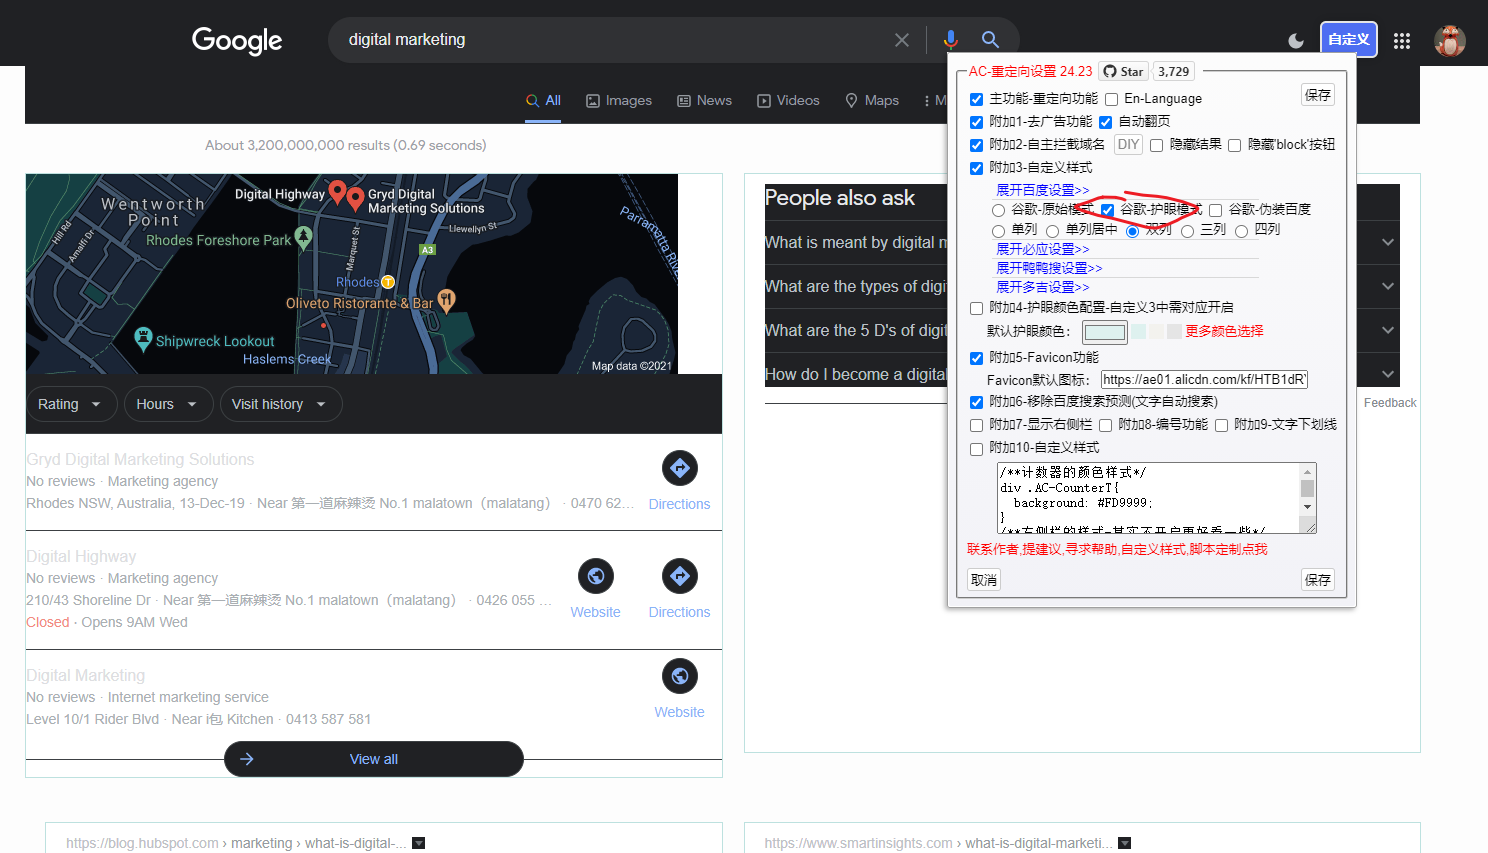The image size is (1488, 853).
Task: Save settings with the 保存 button
Action: coord(1317,579)
